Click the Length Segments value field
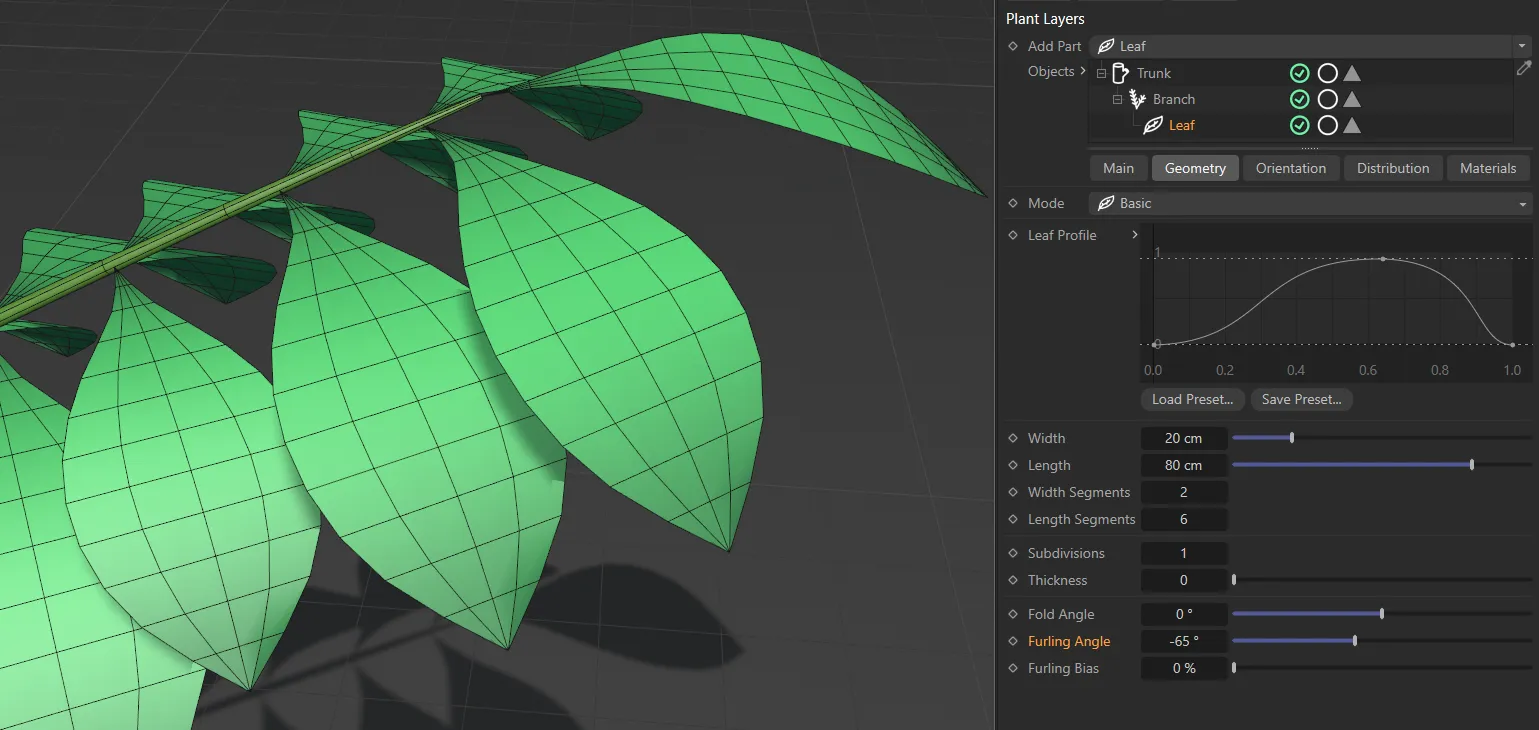The width and height of the screenshot is (1539, 730). [1184, 519]
